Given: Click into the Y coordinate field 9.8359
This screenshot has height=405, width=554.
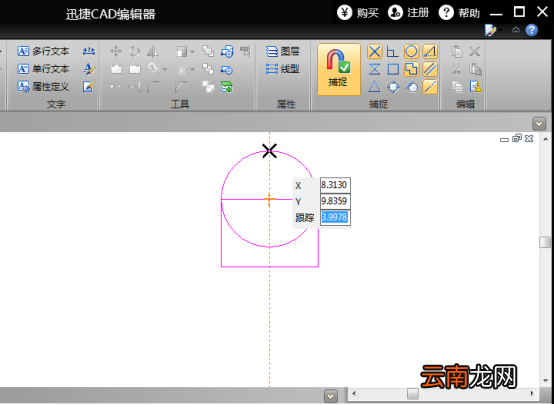Looking at the screenshot, I should tap(335, 201).
